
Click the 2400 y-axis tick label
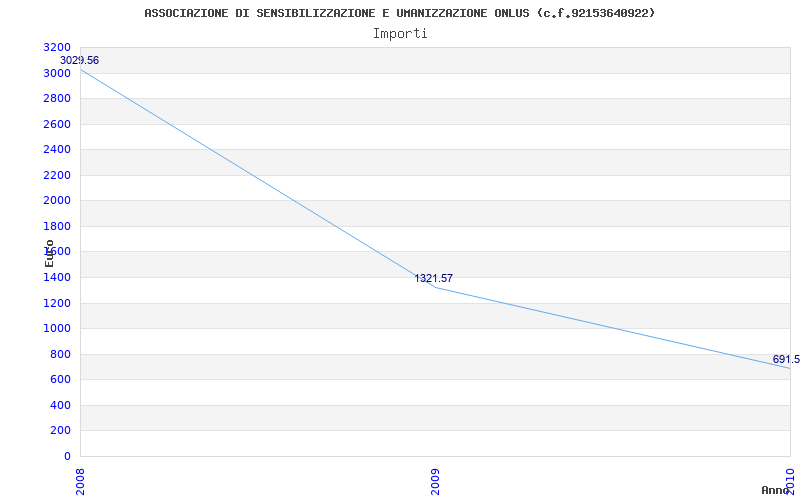[57, 149]
